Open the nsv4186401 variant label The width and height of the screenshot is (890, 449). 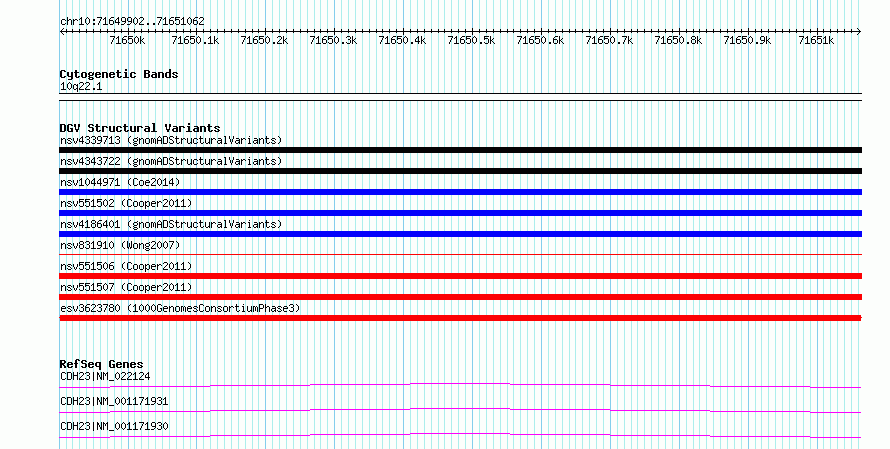click(171, 224)
